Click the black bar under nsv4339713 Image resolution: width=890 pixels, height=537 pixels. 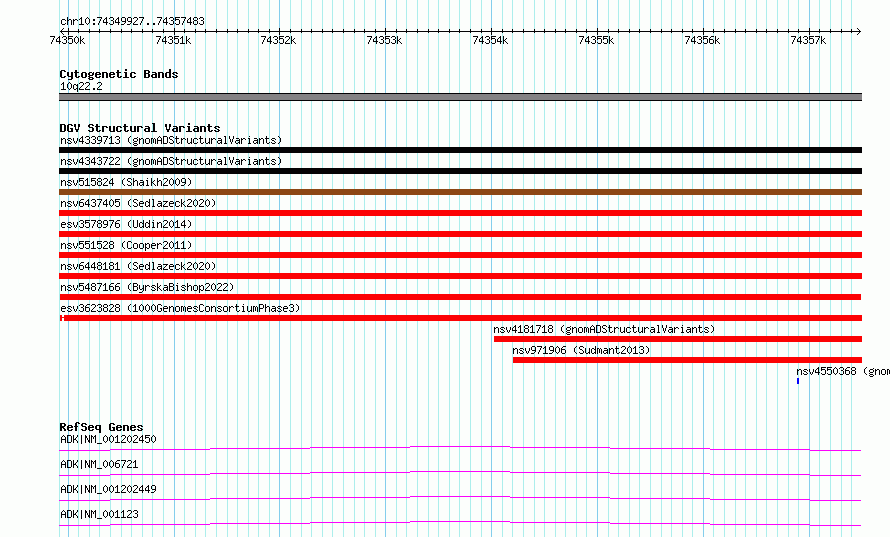460,150
